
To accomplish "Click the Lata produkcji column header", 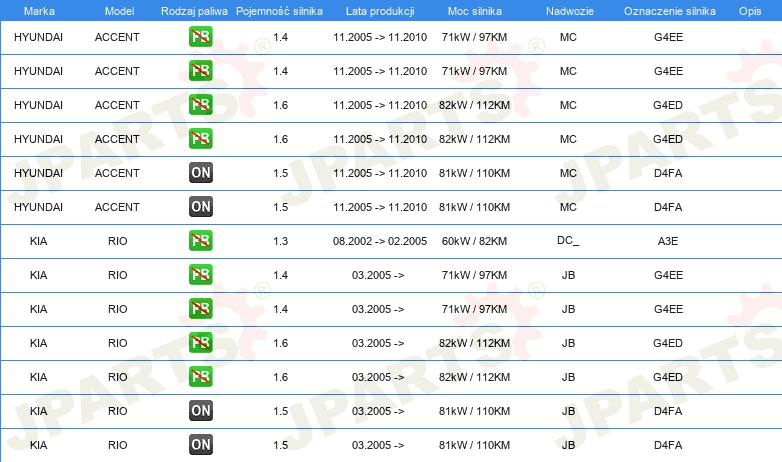I will 380,11.
